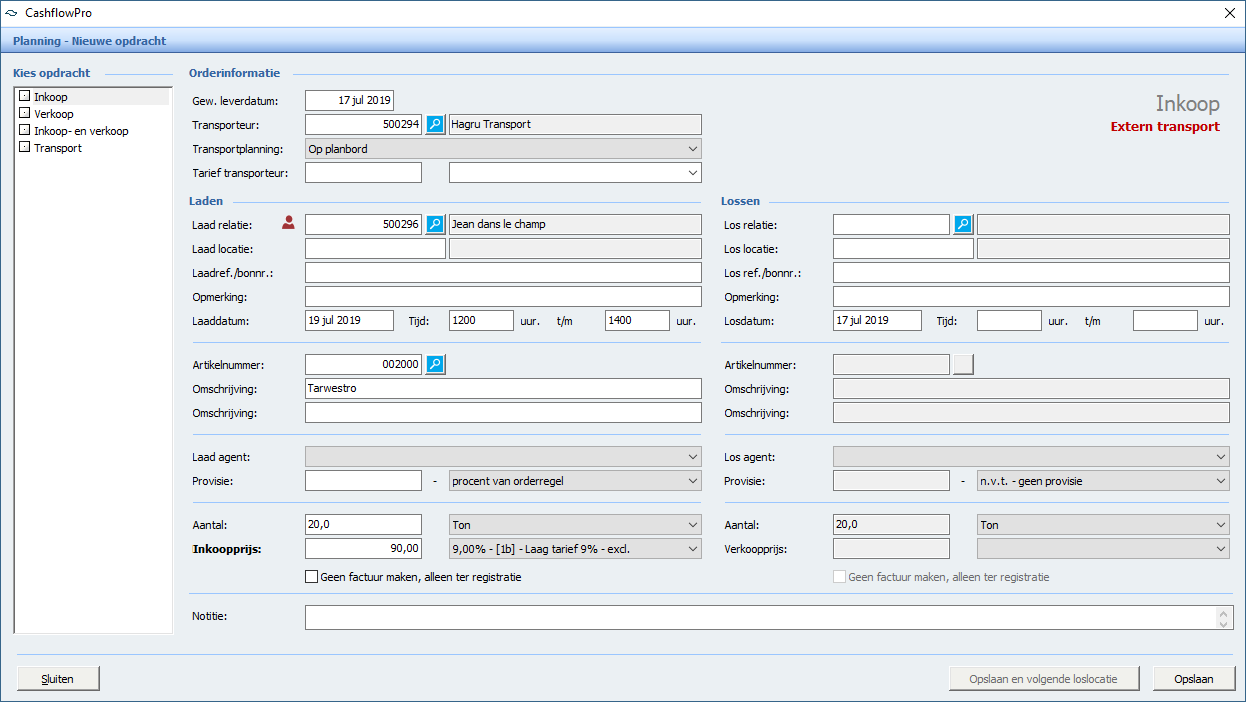Click the Losdatum field 17 jul 2019
1246x702 pixels.
(x=877, y=321)
